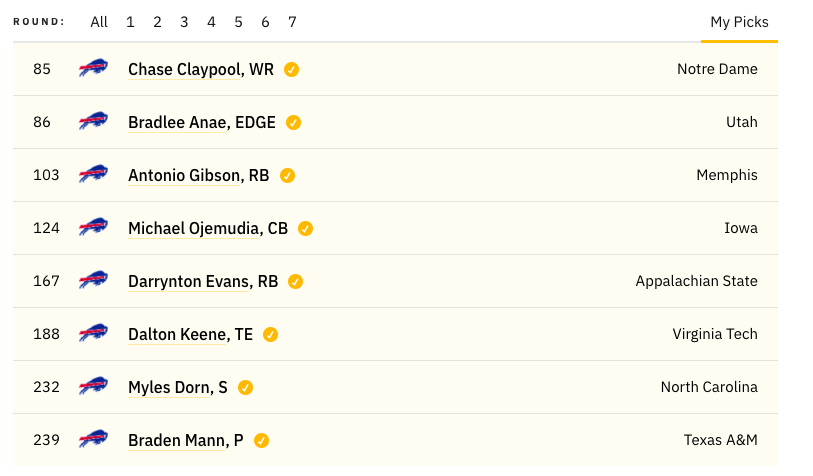Viewport: 813px width, 476px height.
Task: Show All rounds filter
Action: coord(99,22)
